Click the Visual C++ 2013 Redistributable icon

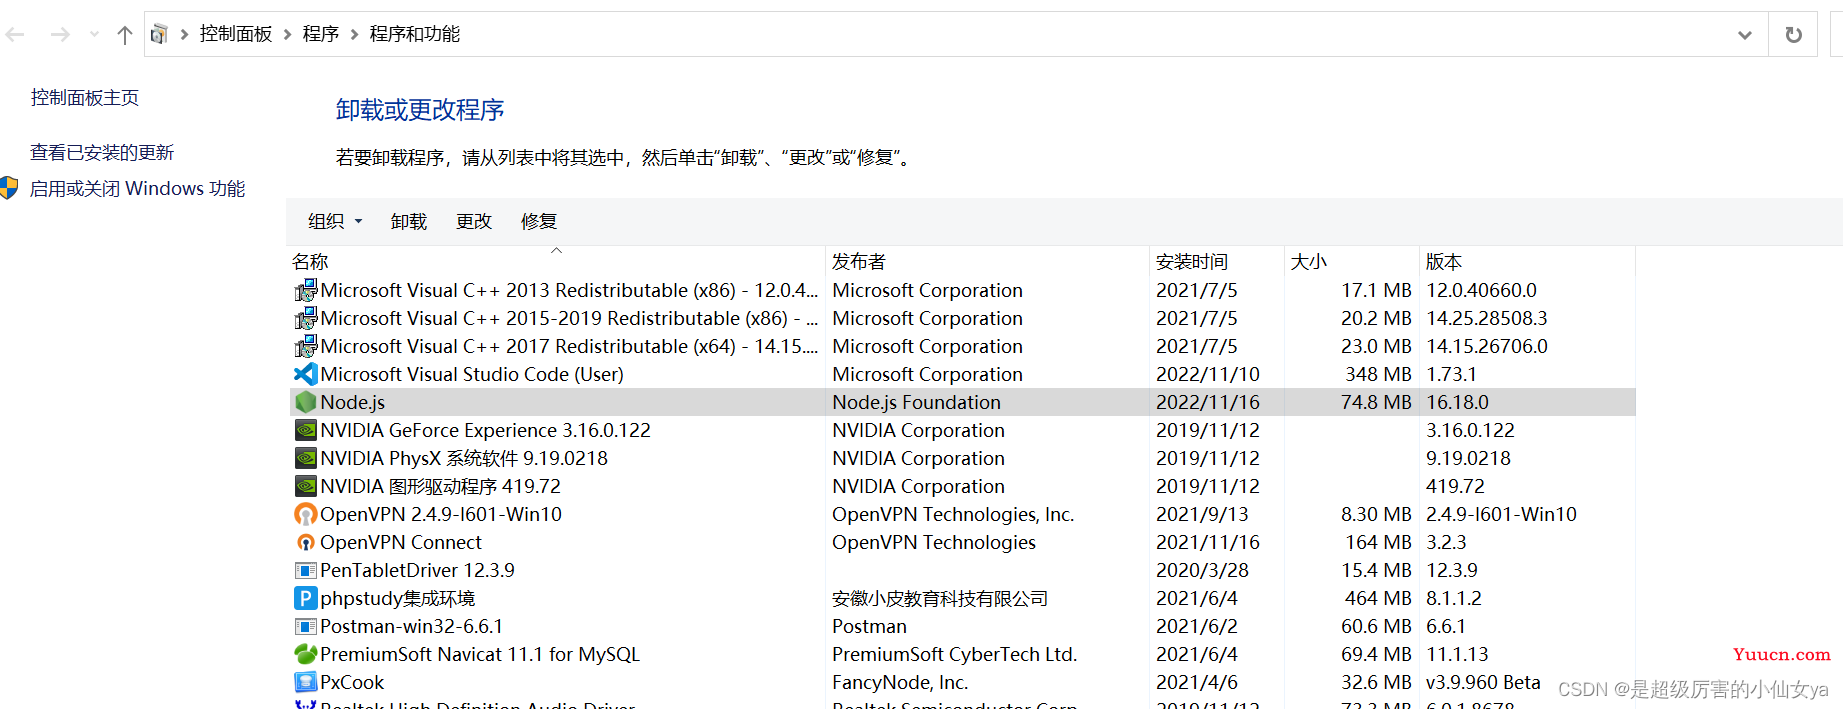click(x=306, y=291)
